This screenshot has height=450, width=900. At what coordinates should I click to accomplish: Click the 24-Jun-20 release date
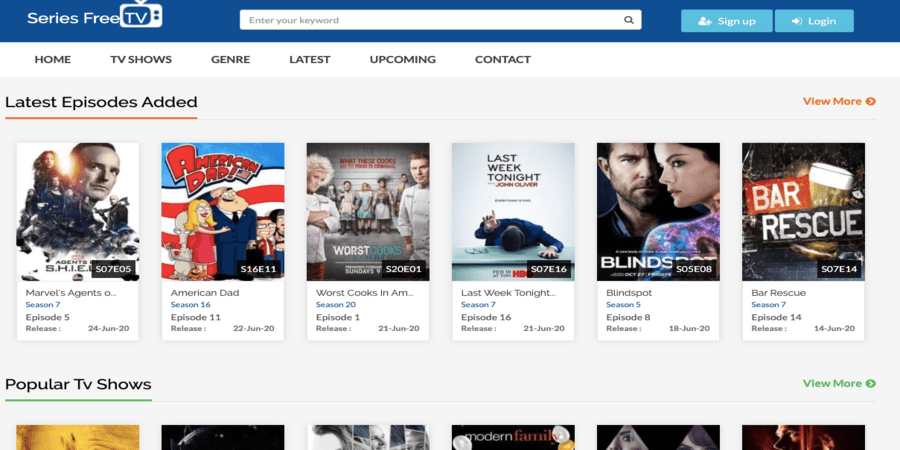click(x=108, y=329)
